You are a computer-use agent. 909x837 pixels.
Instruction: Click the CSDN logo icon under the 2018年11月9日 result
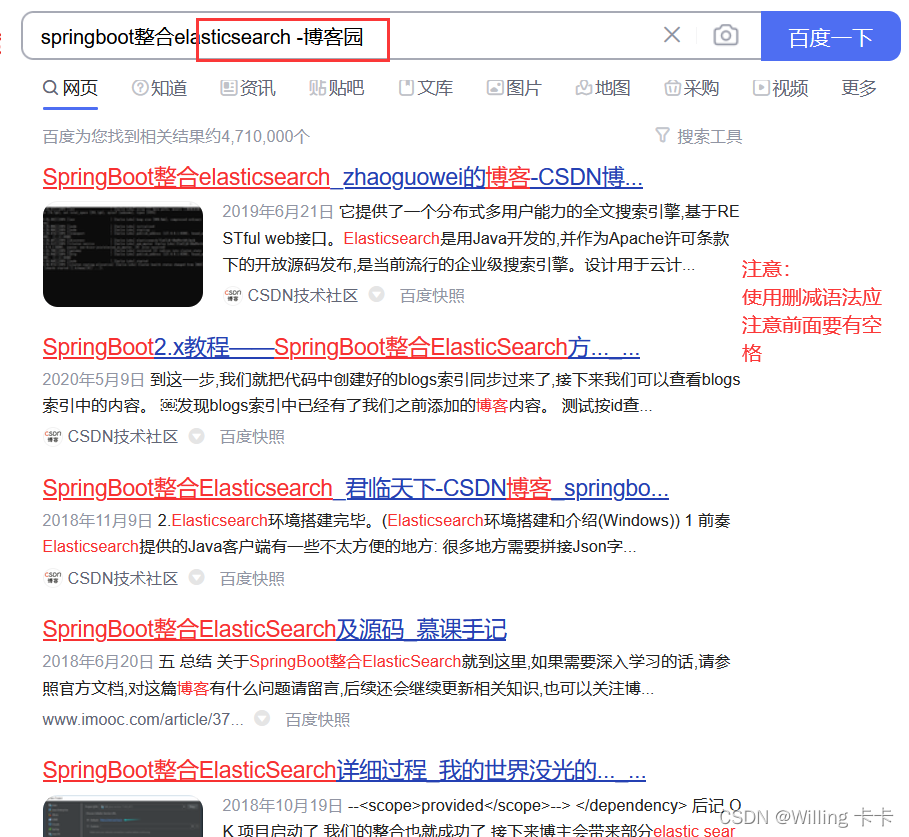click(x=53, y=578)
